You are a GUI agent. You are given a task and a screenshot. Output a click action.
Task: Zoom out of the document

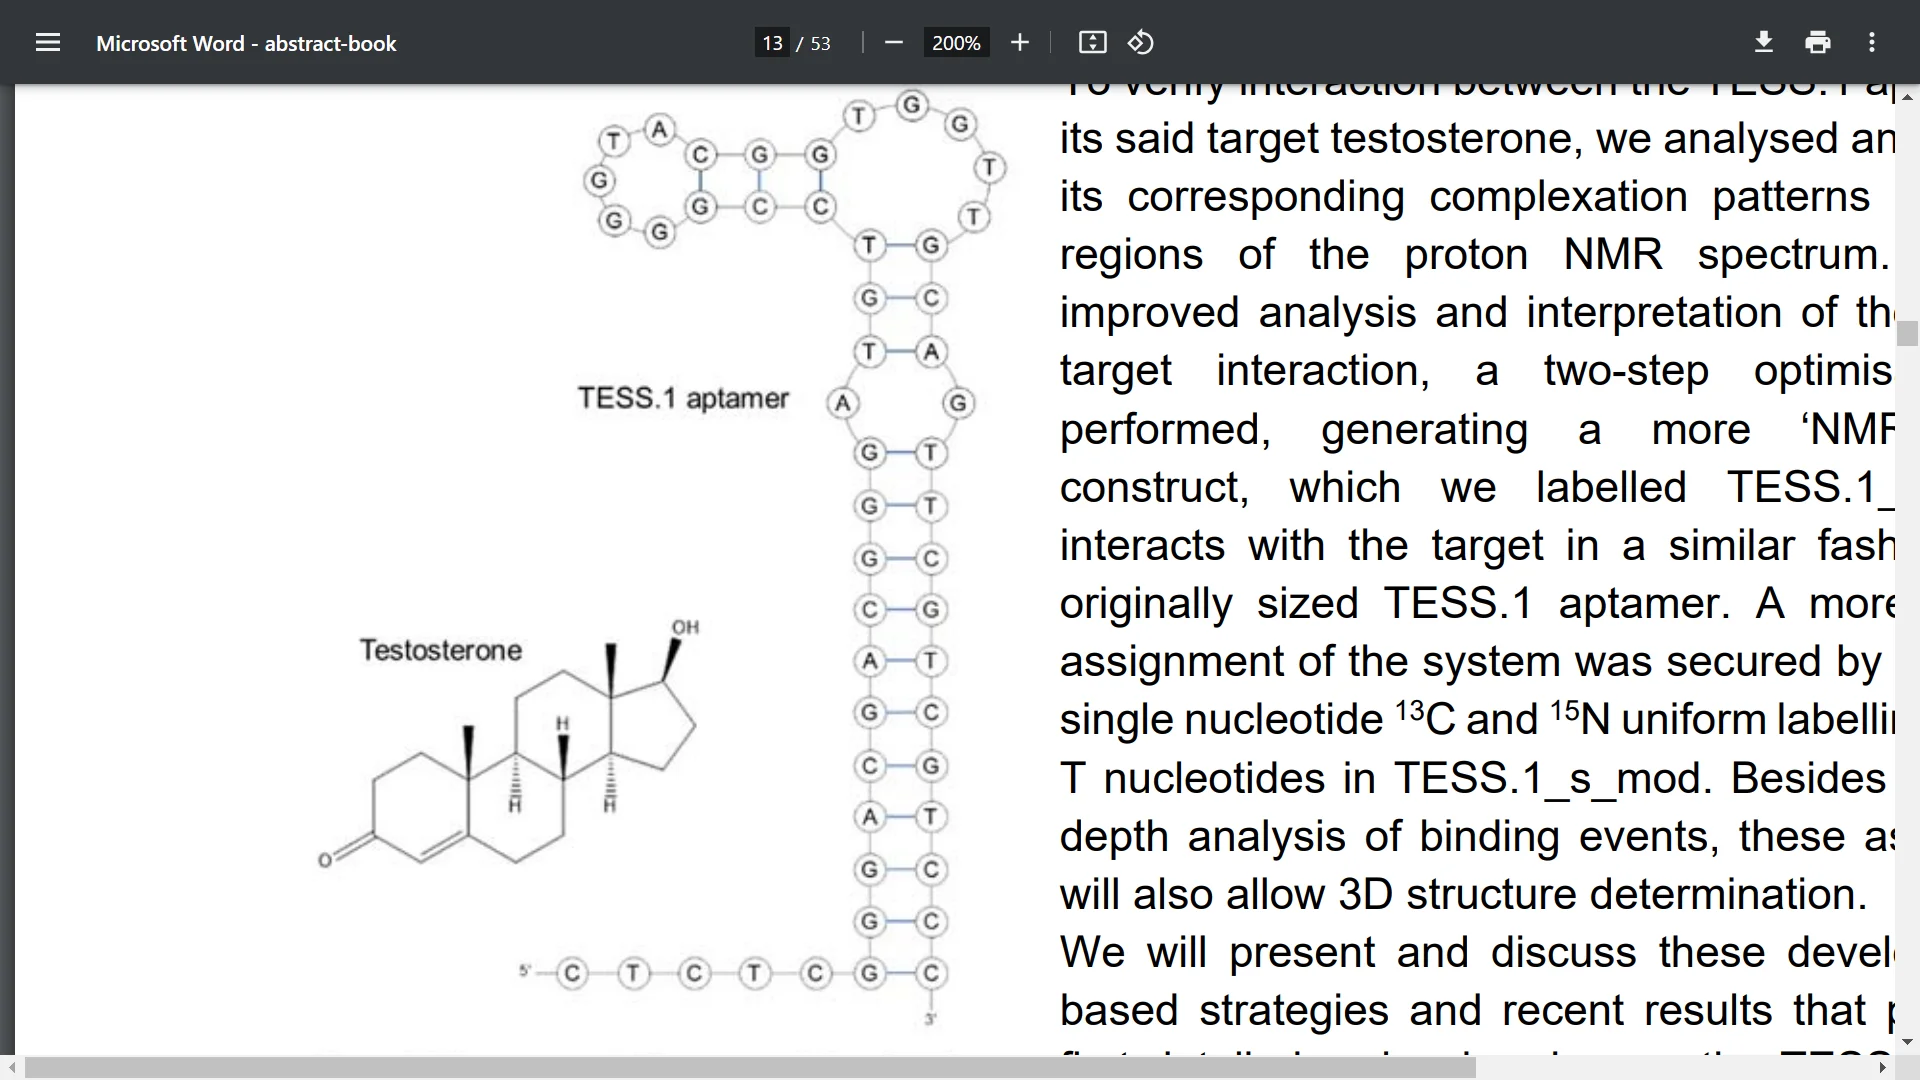pos(893,43)
